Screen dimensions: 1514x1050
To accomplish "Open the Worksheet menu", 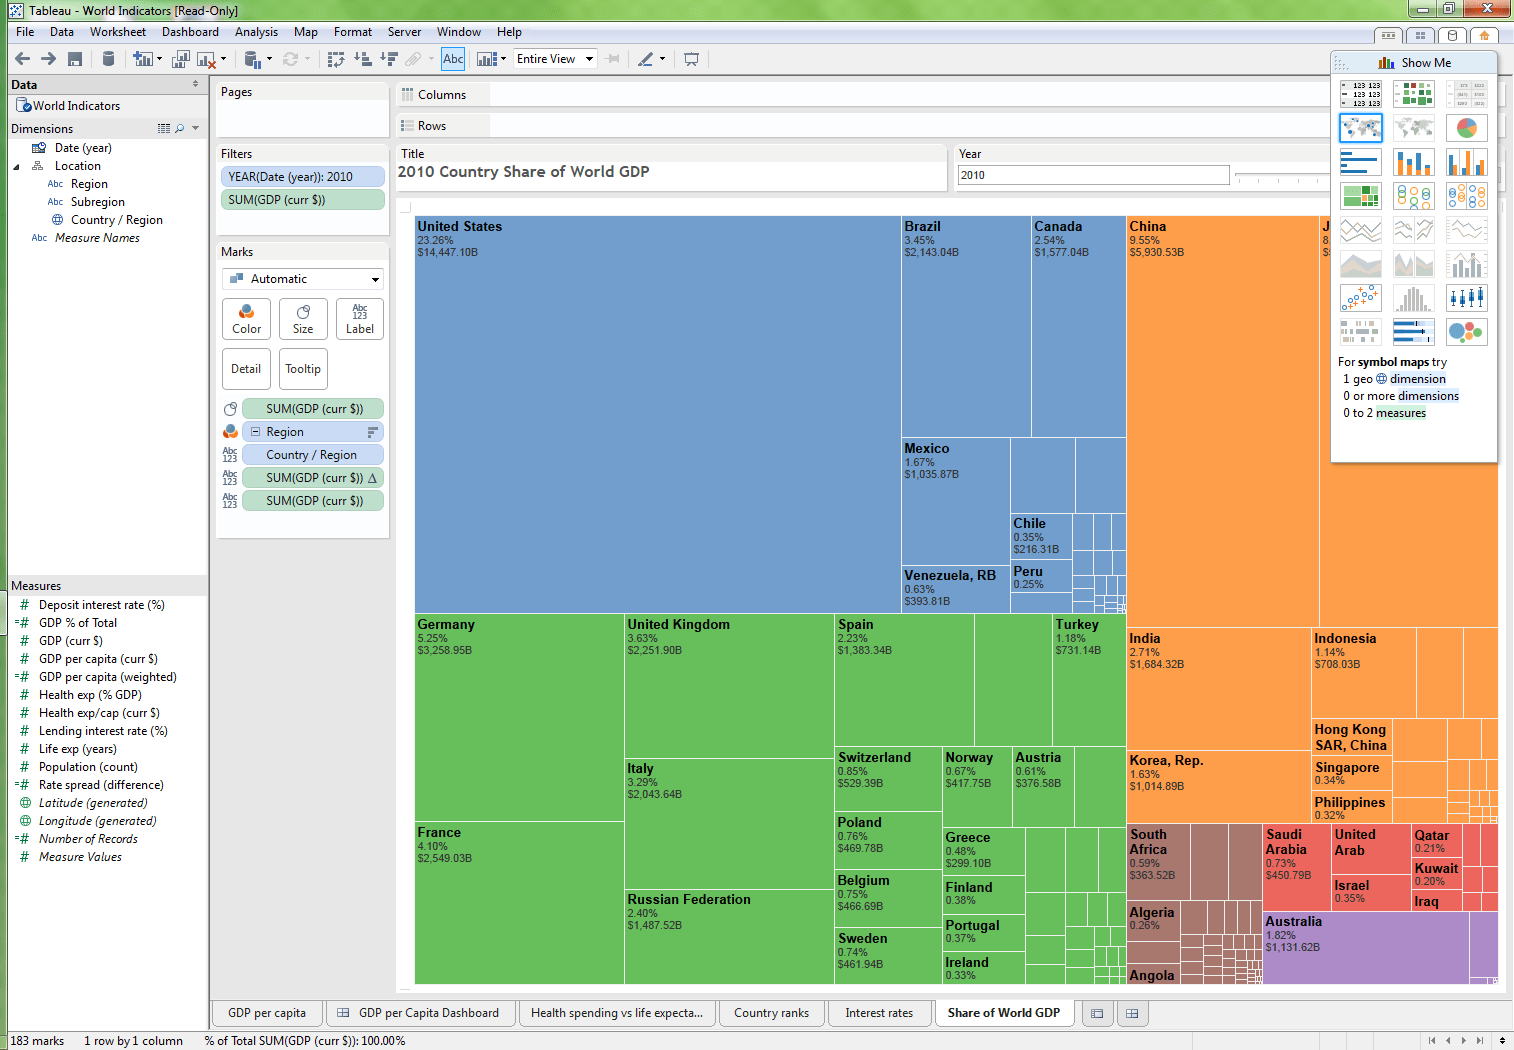I will pyautogui.click(x=118, y=32).
